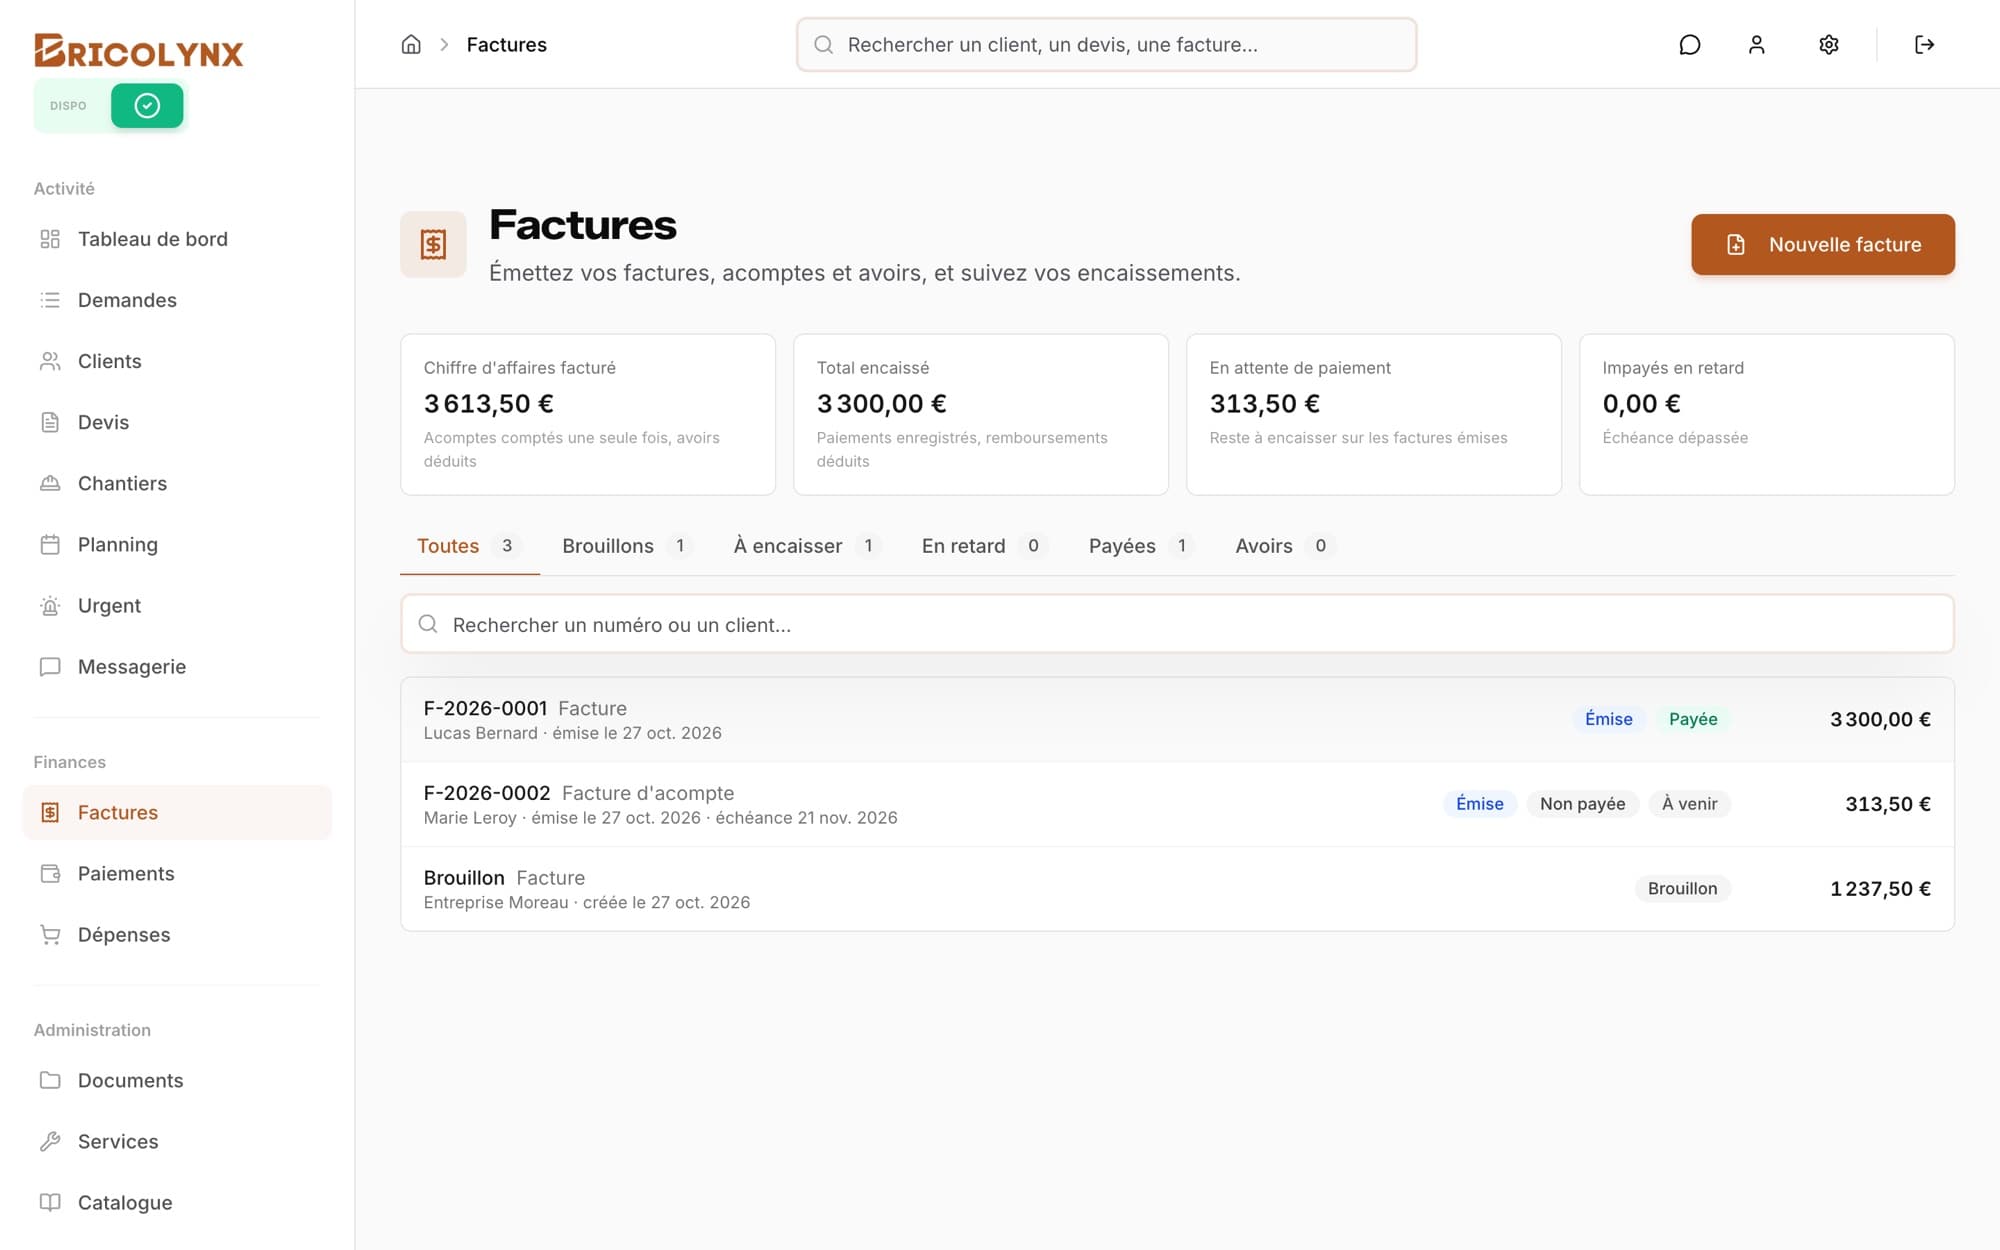Select the Toutes tab
This screenshot has height=1250, width=2000.
click(x=470, y=546)
